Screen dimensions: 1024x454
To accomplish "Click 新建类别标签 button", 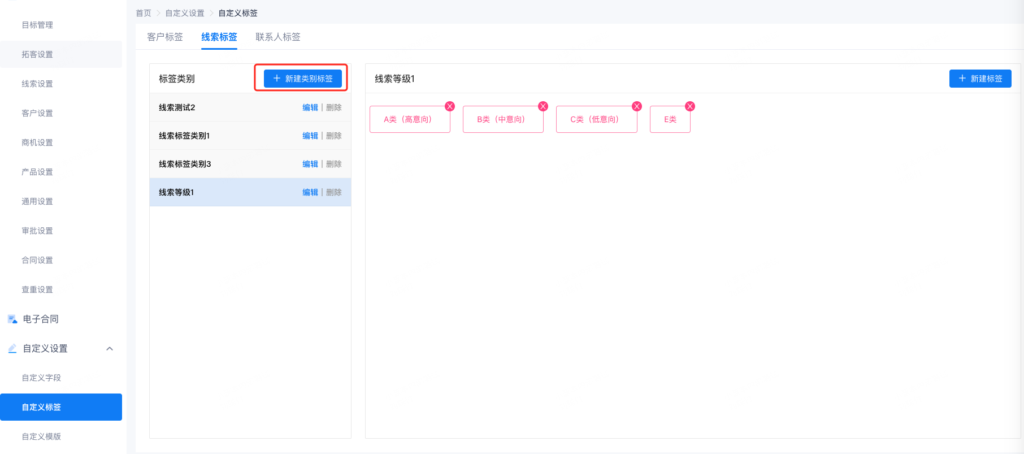I will click(303, 78).
